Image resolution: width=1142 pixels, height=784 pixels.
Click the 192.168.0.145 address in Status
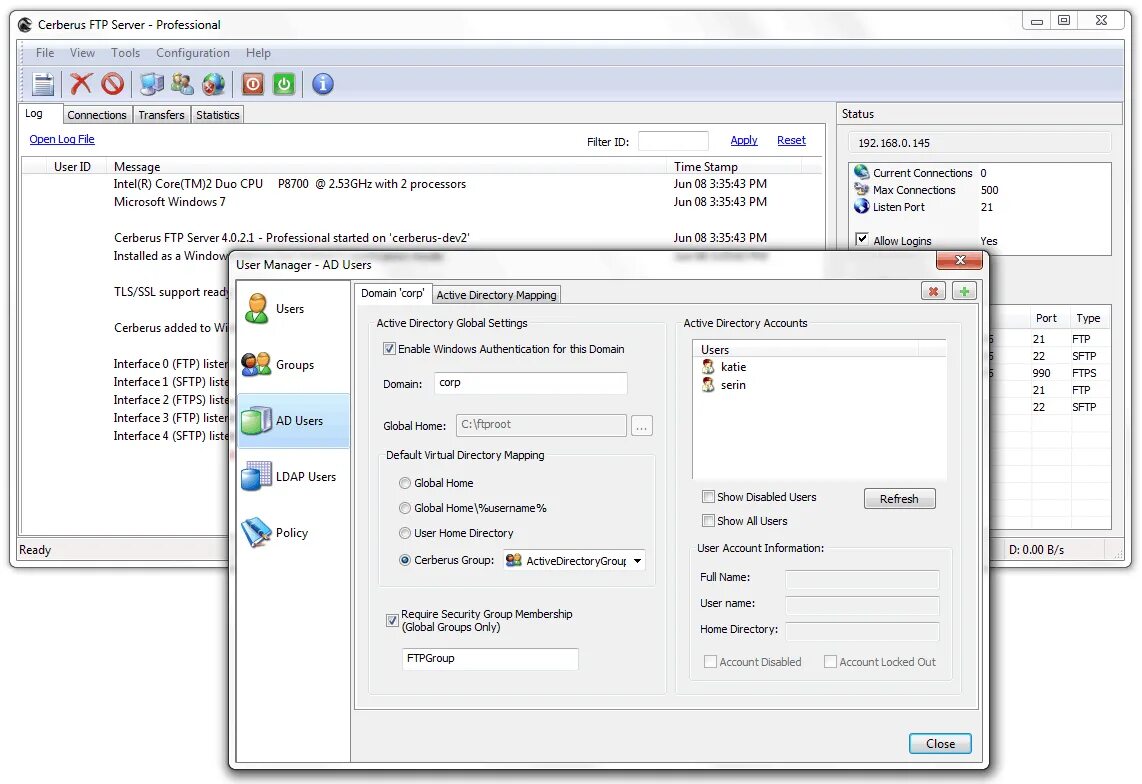pos(894,143)
